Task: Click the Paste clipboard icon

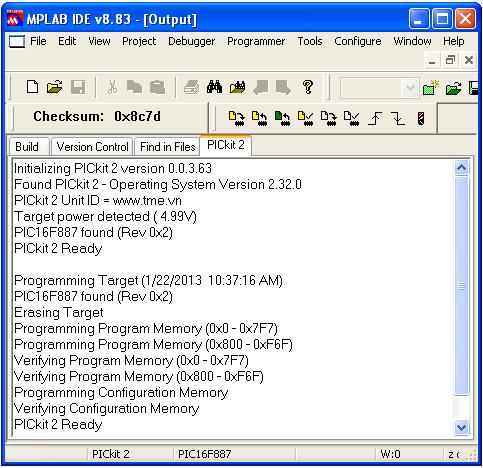Action: pos(157,87)
